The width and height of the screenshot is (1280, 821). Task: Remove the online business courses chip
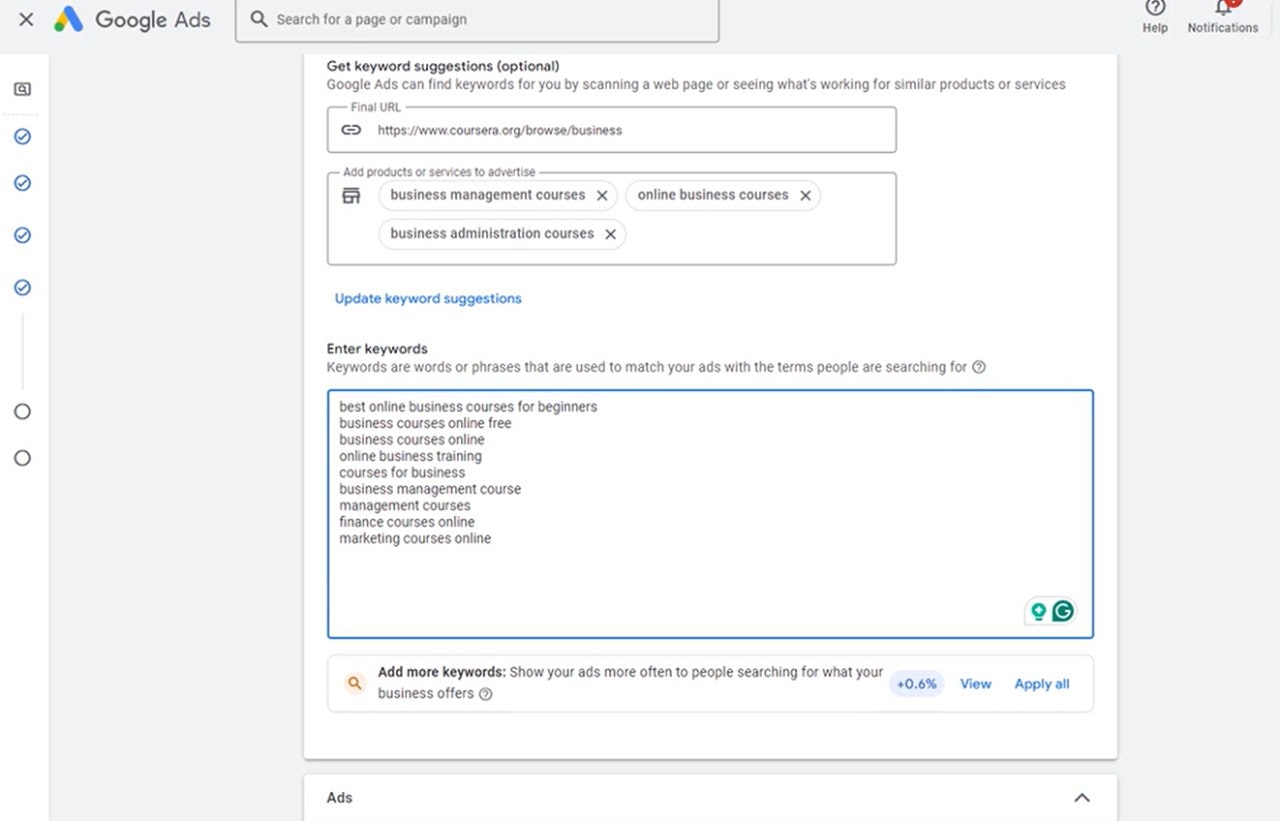(x=805, y=196)
